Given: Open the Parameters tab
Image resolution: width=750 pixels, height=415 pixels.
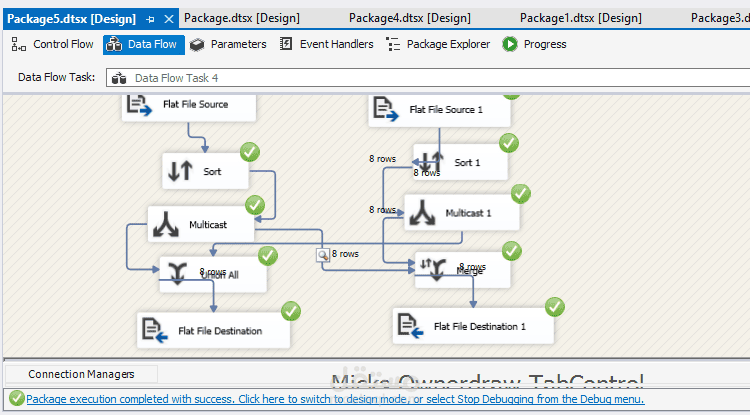Looking at the screenshot, I should pyautogui.click(x=228, y=44).
